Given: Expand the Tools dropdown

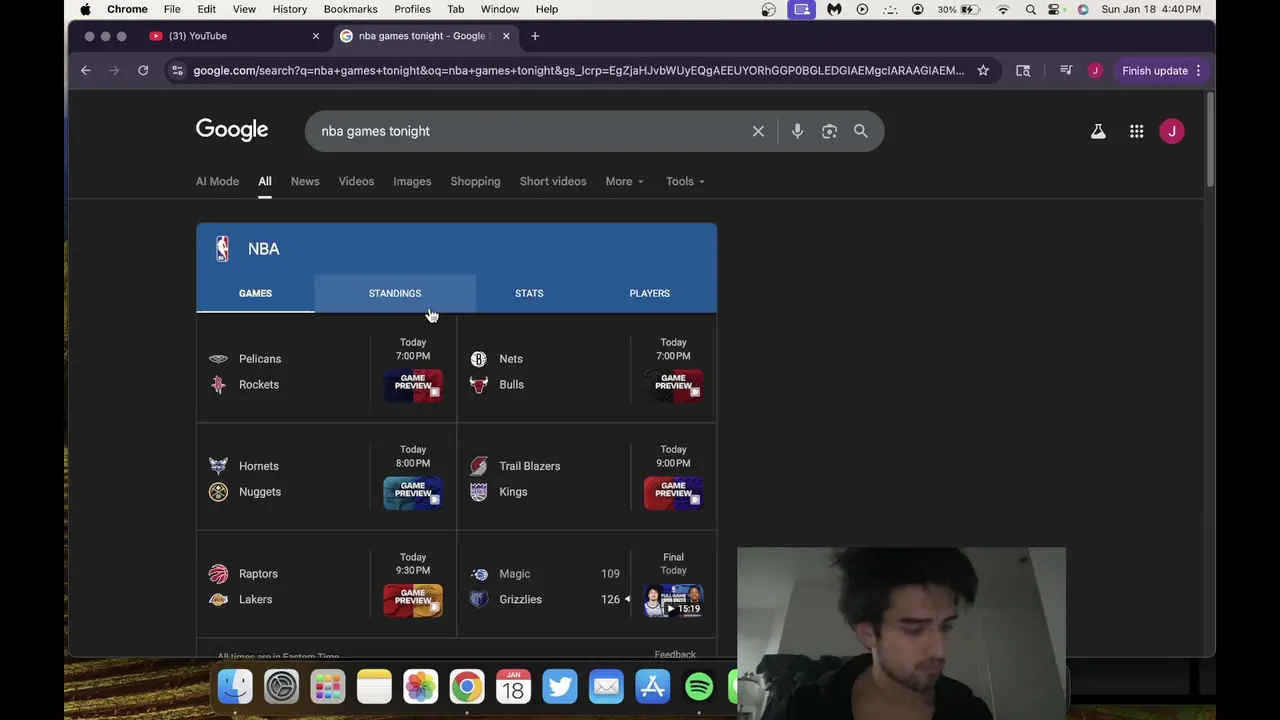Looking at the screenshot, I should tap(685, 181).
